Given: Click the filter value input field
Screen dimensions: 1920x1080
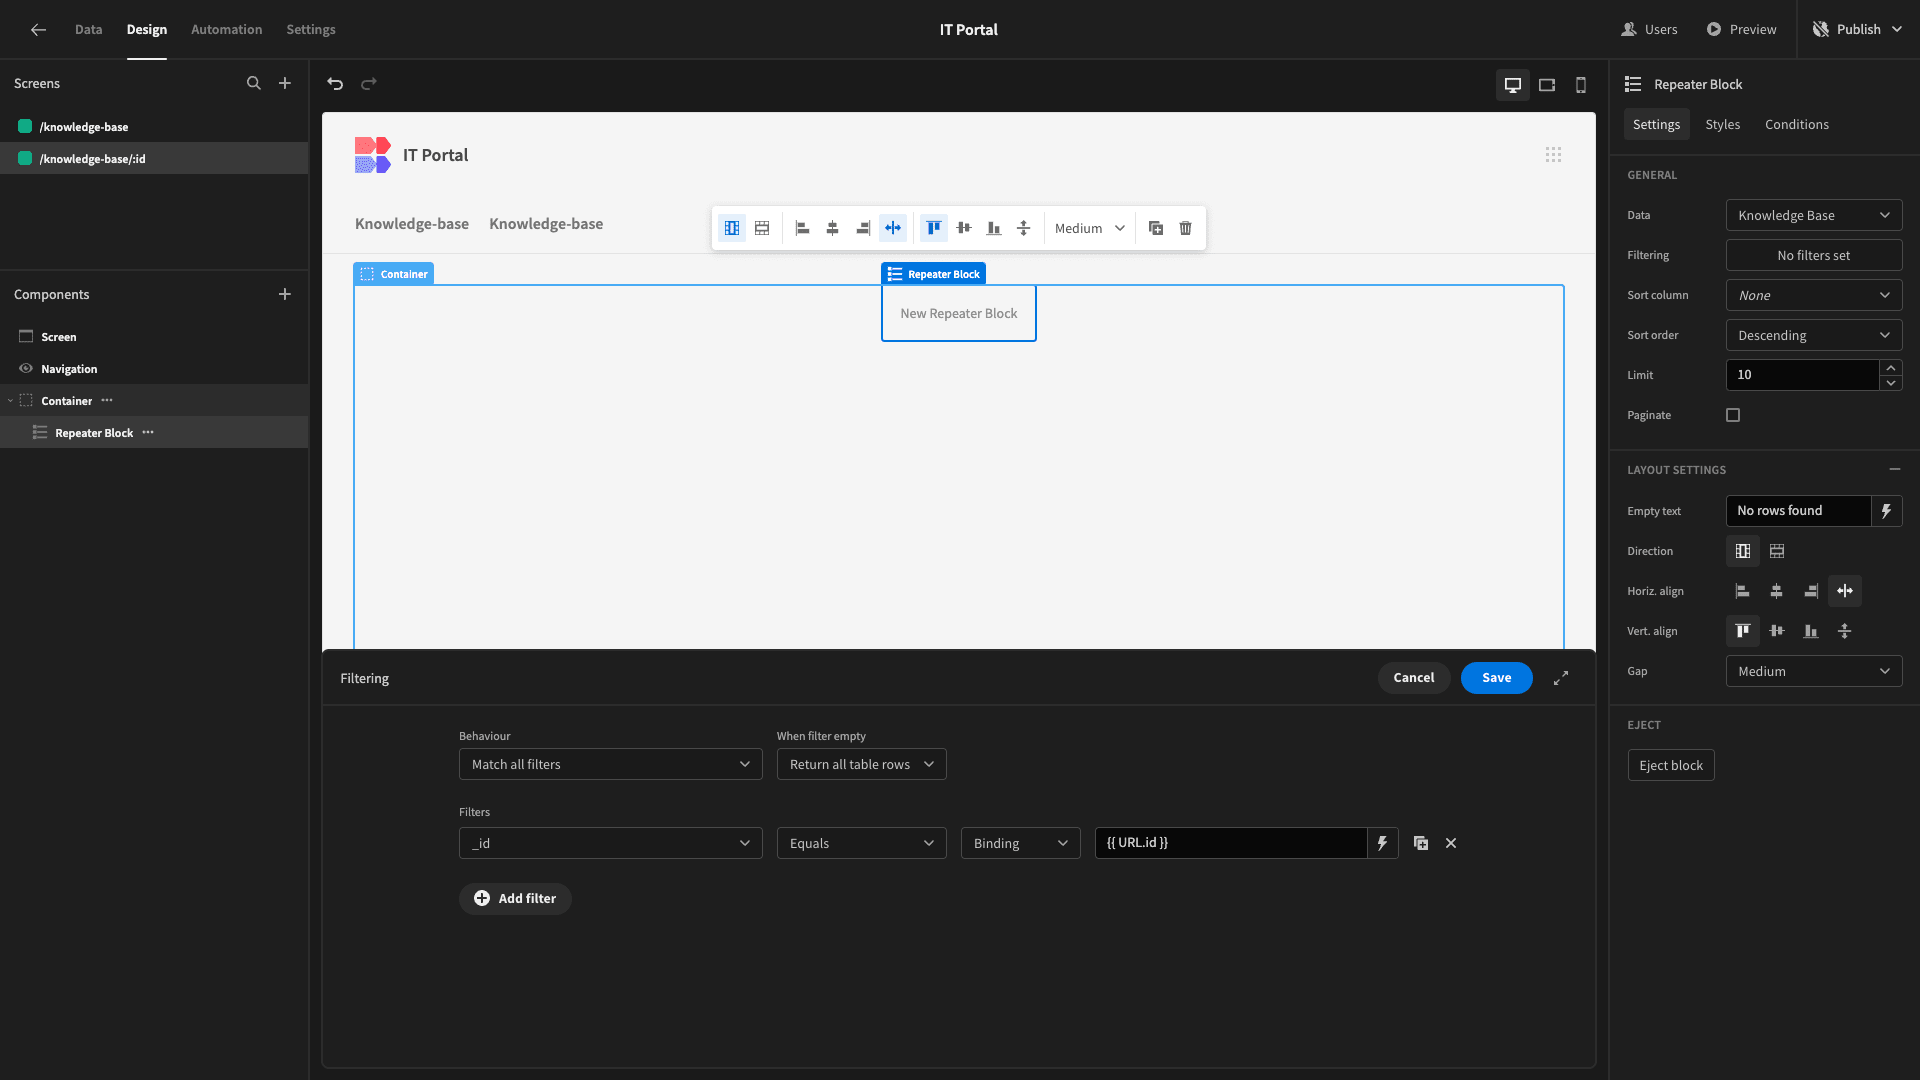Looking at the screenshot, I should click(x=1232, y=843).
